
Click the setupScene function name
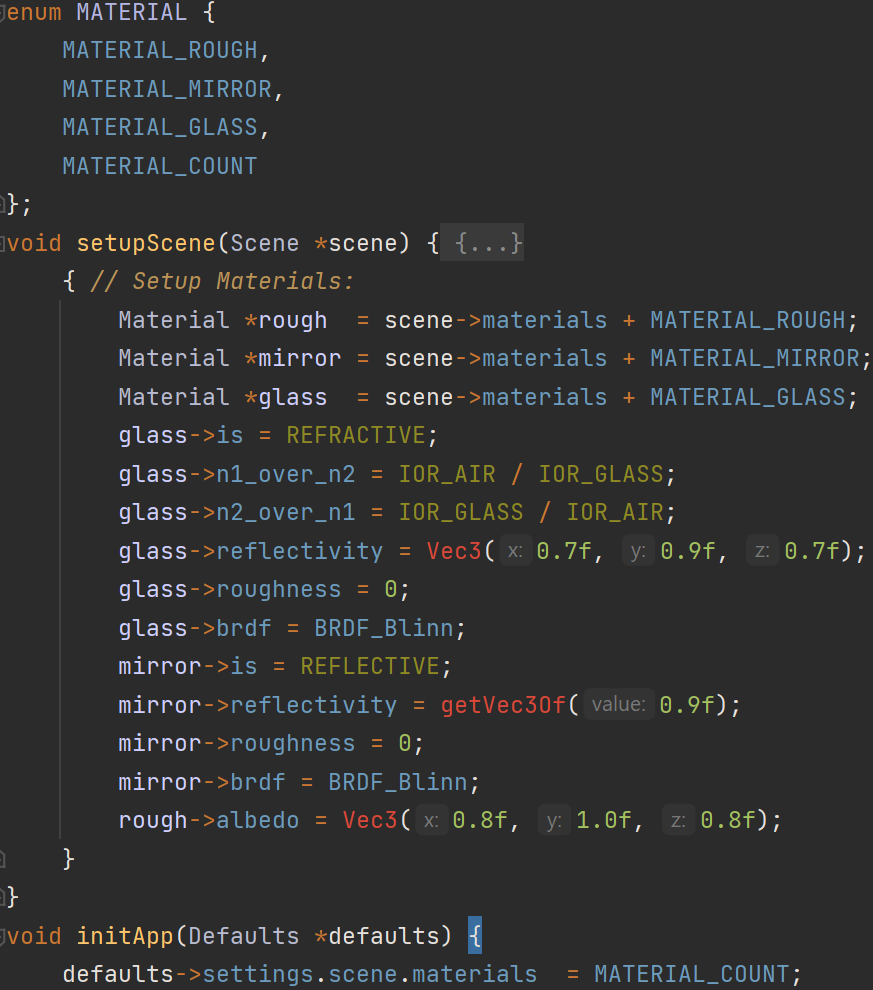pos(146,243)
